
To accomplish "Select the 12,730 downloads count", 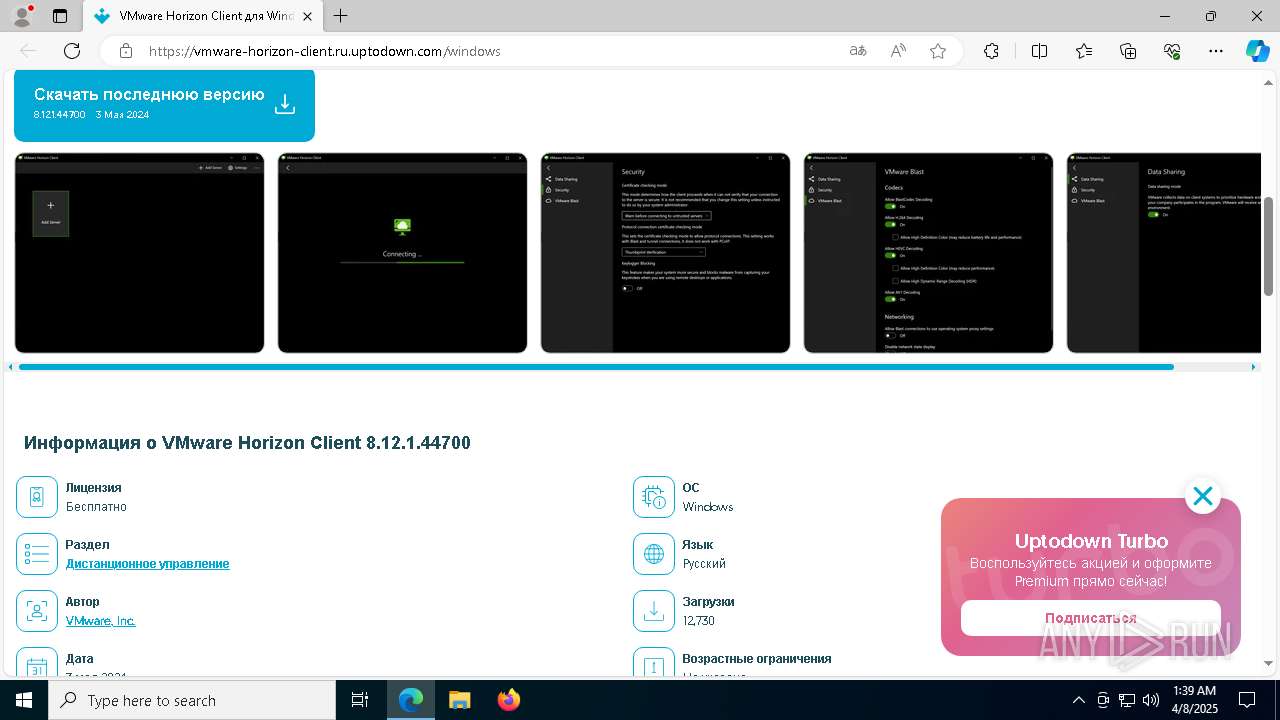I will coord(699,621).
